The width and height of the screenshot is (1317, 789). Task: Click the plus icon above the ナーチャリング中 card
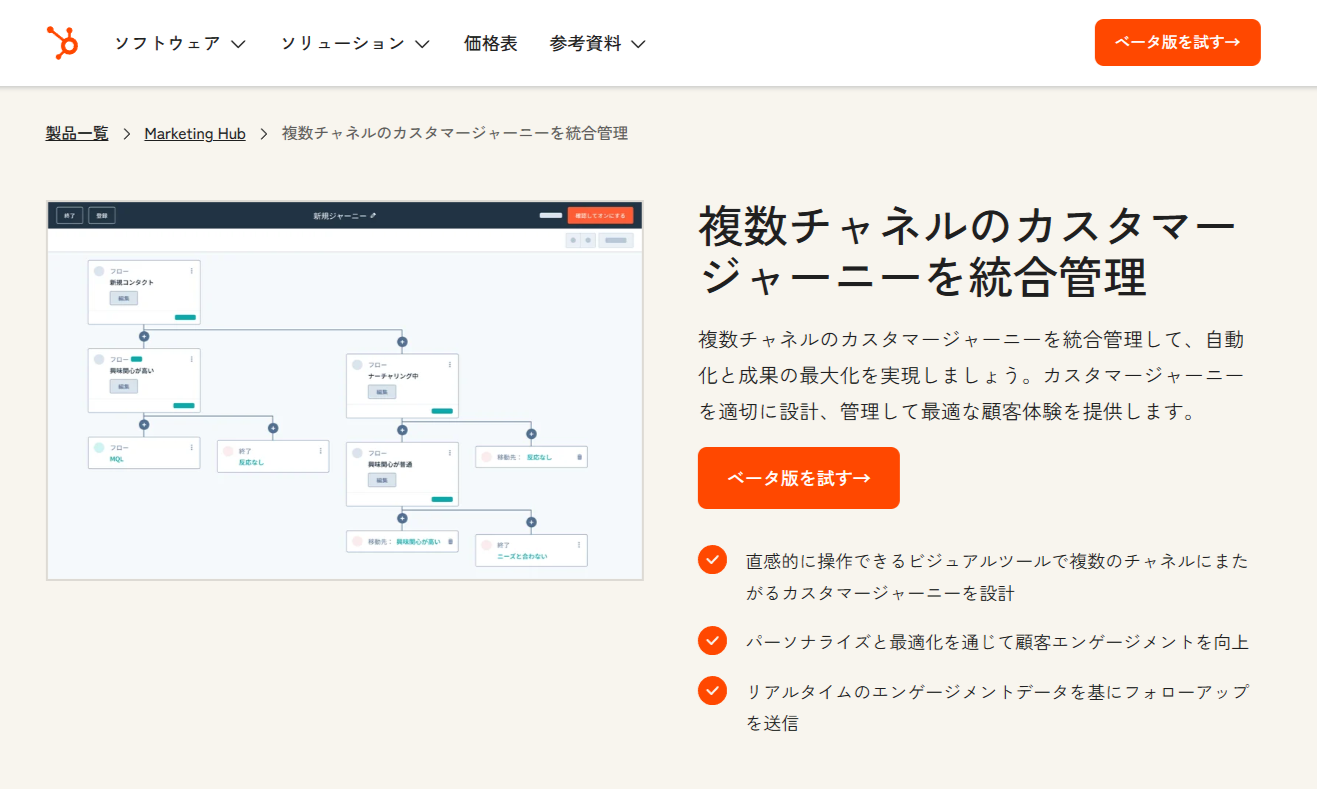point(402,342)
